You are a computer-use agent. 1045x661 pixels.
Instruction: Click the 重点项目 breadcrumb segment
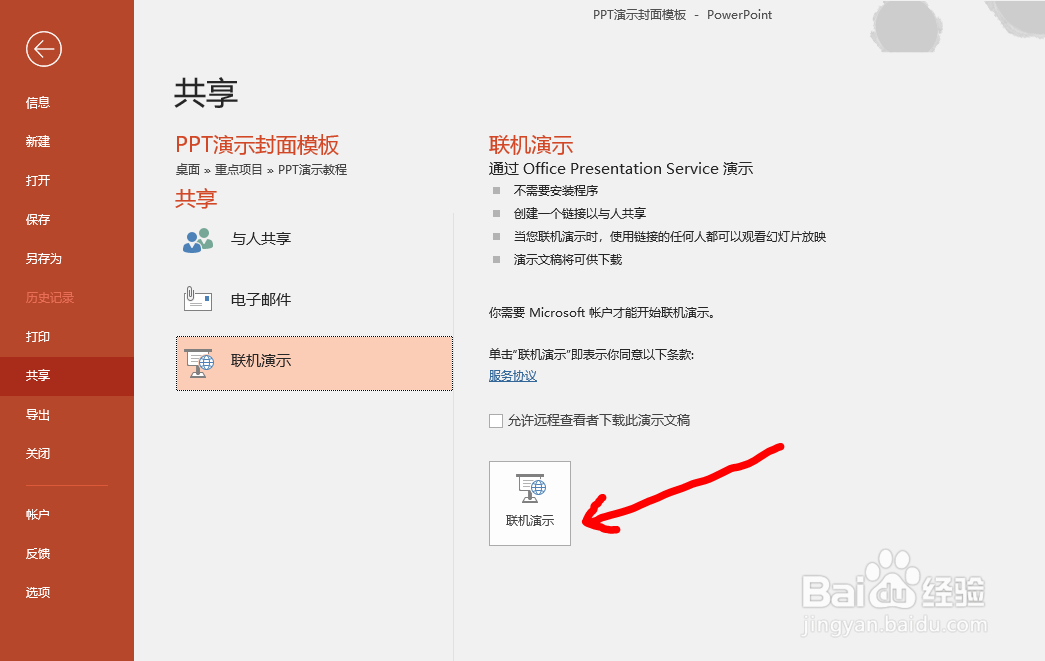(239, 170)
